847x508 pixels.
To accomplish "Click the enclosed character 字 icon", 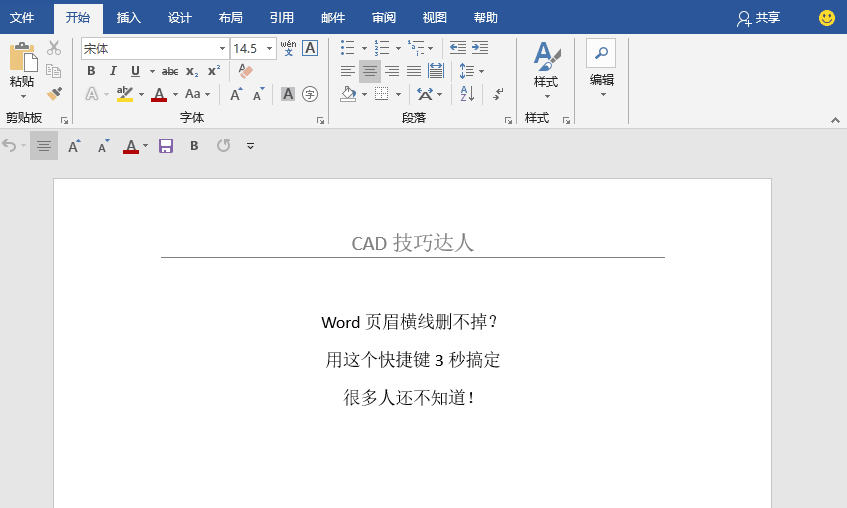I will 310,94.
